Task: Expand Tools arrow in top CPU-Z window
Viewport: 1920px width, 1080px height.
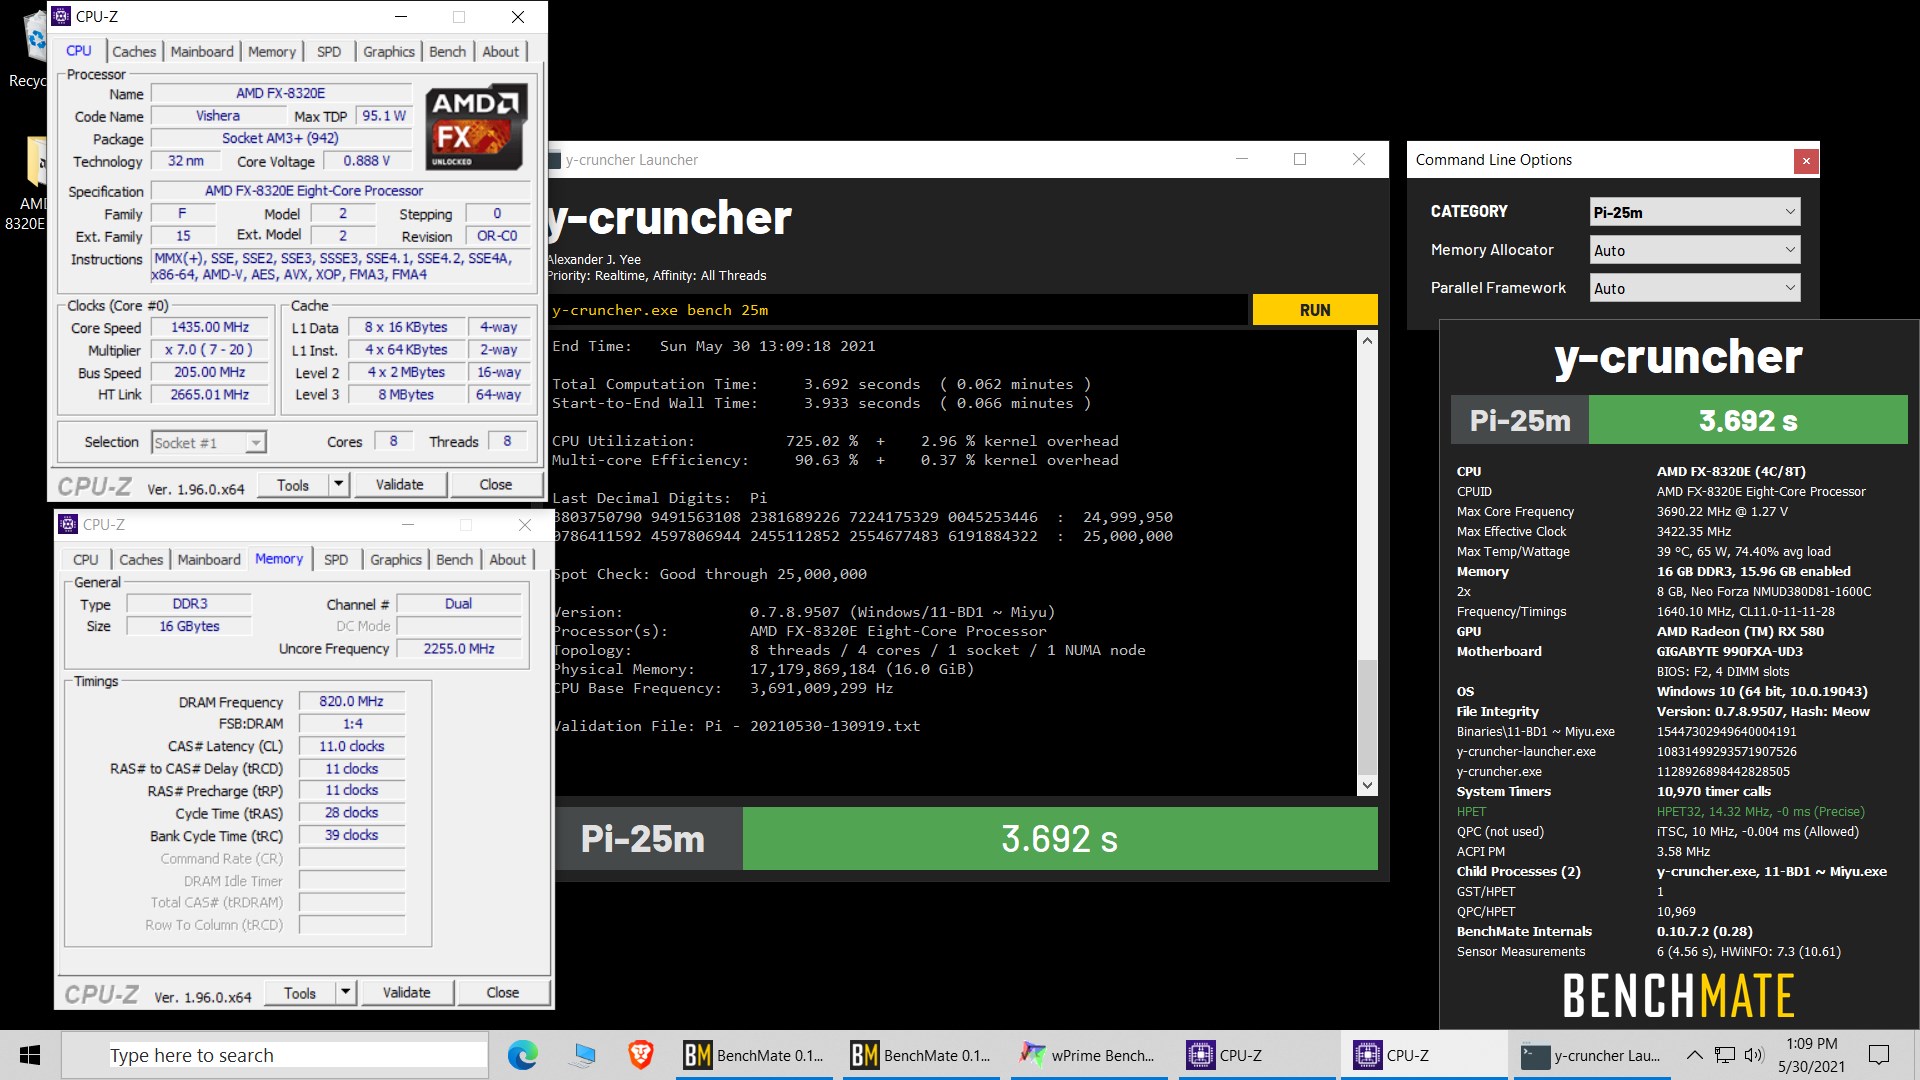Action: point(338,485)
